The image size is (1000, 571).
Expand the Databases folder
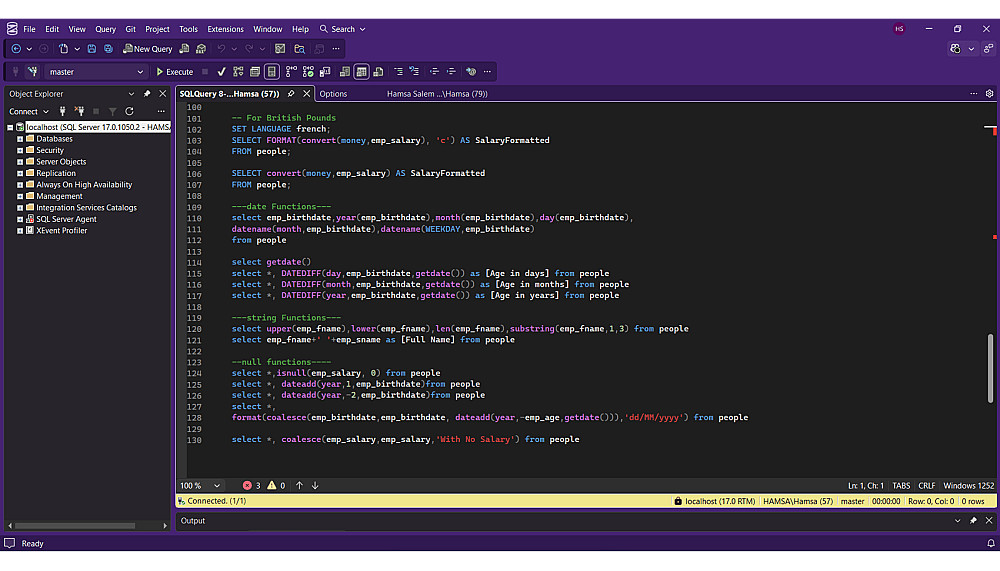20,139
